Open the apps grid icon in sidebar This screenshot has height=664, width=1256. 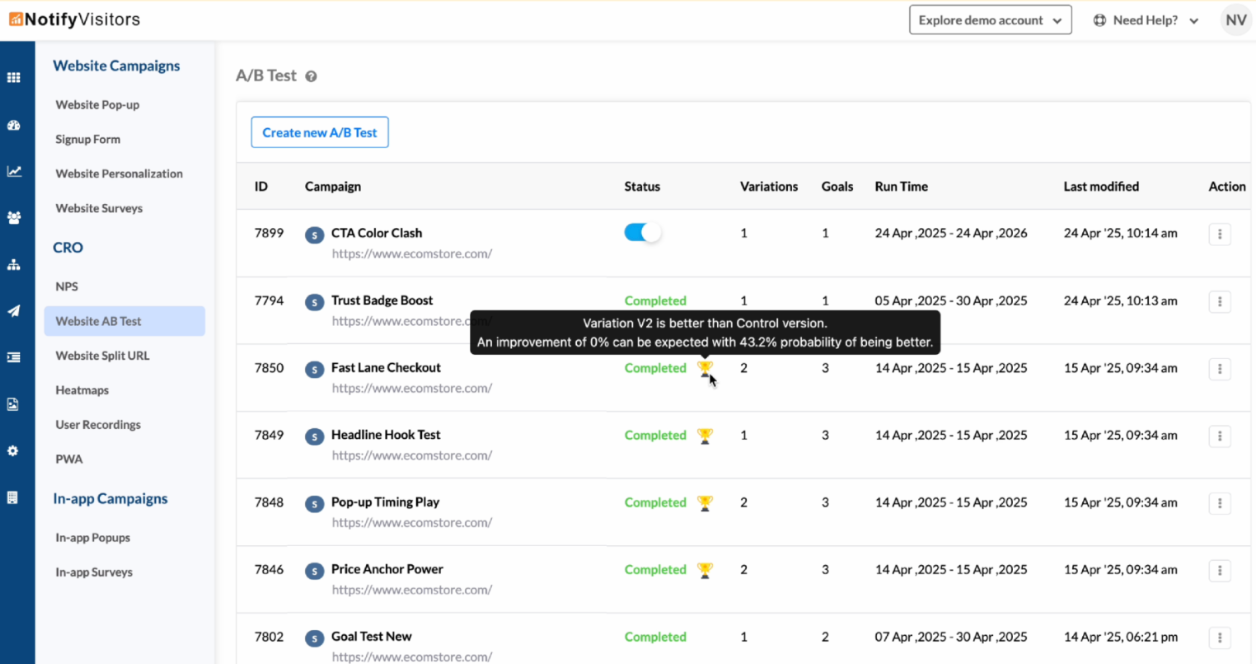coord(13,77)
